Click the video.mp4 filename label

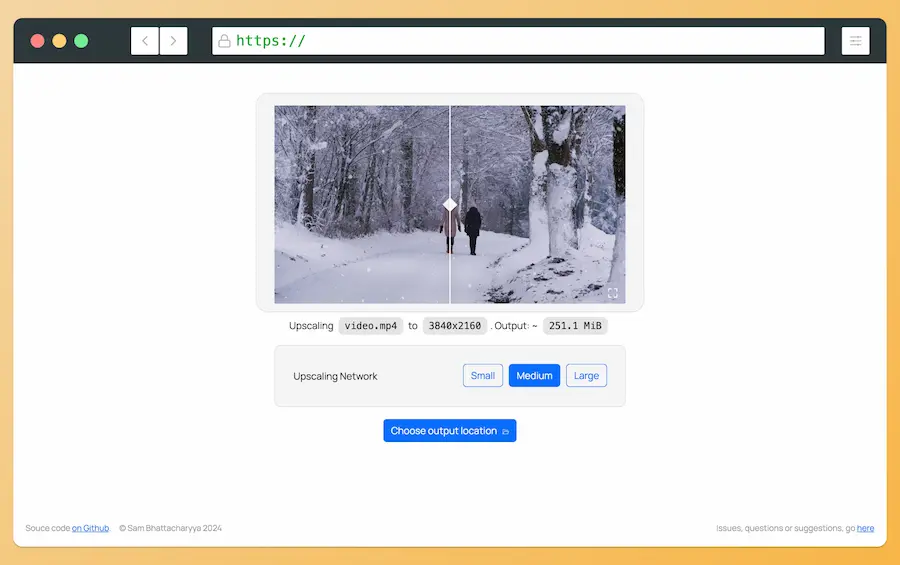pyautogui.click(x=370, y=326)
